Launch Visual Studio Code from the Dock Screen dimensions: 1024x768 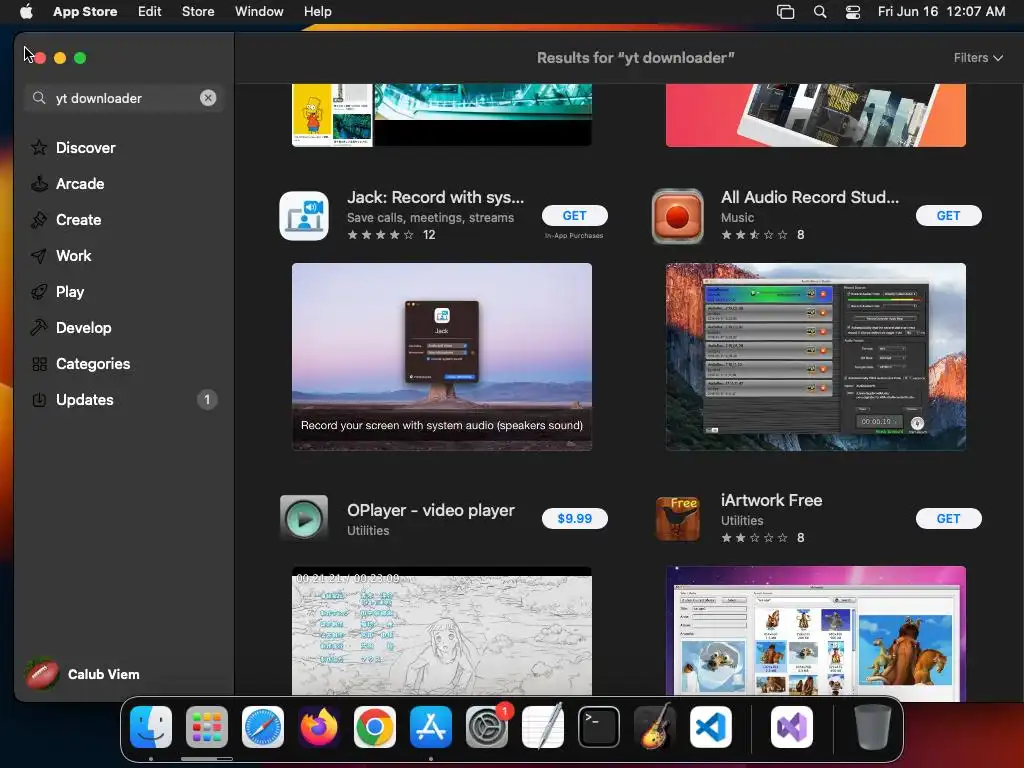pyautogui.click(x=711, y=727)
